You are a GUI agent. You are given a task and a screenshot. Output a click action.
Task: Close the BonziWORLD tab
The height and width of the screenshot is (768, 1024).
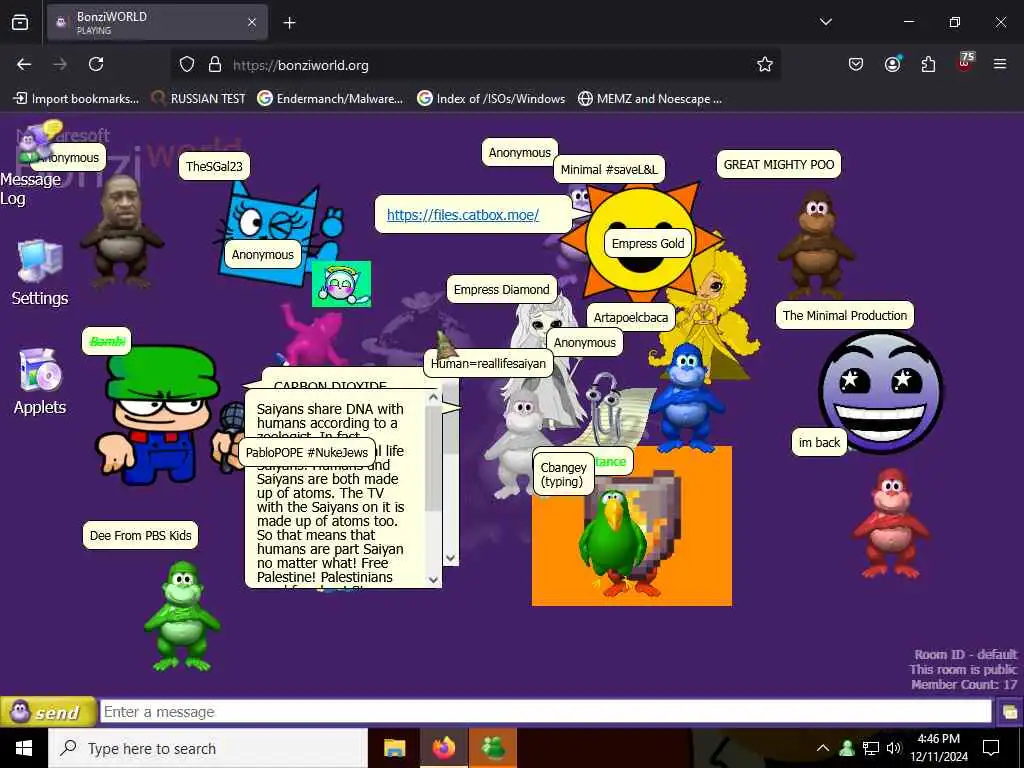251,23
